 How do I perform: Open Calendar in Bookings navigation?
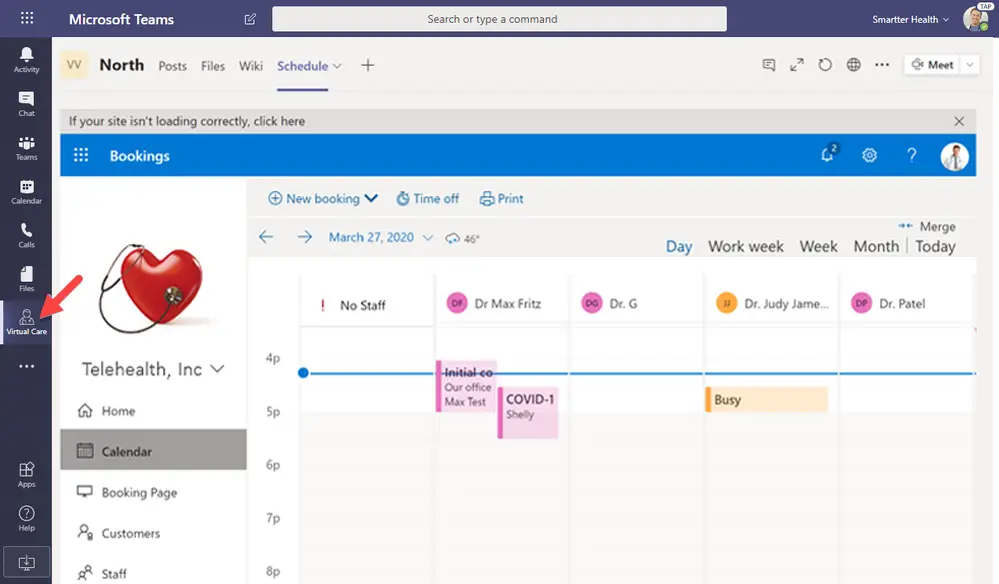pyautogui.click(x=154, y=451)
